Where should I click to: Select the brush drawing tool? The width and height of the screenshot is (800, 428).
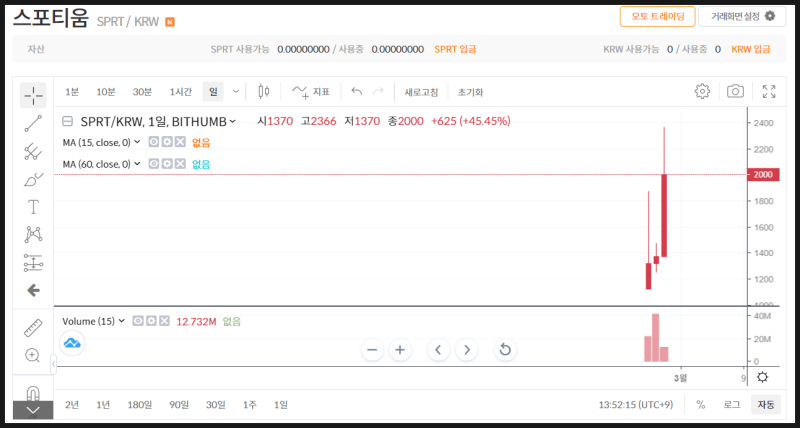(33, 180)
